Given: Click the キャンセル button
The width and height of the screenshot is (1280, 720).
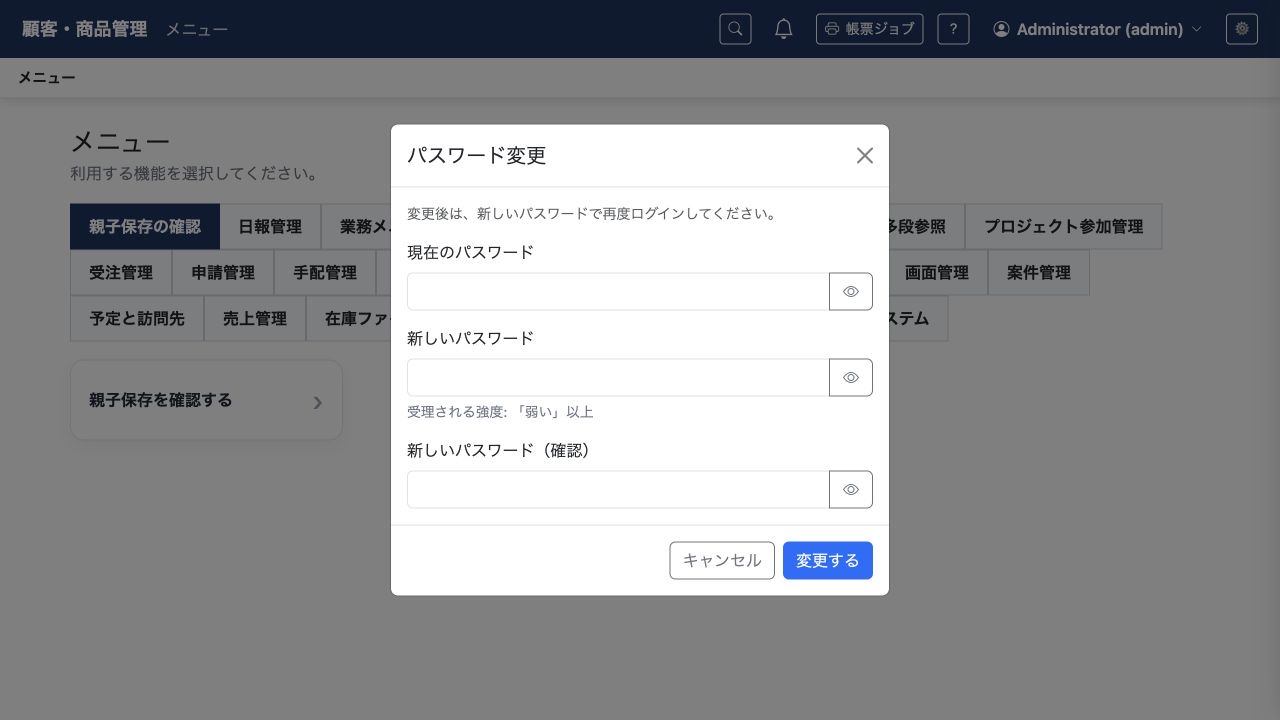Looking at the screenshot, I should pos(722,561).
